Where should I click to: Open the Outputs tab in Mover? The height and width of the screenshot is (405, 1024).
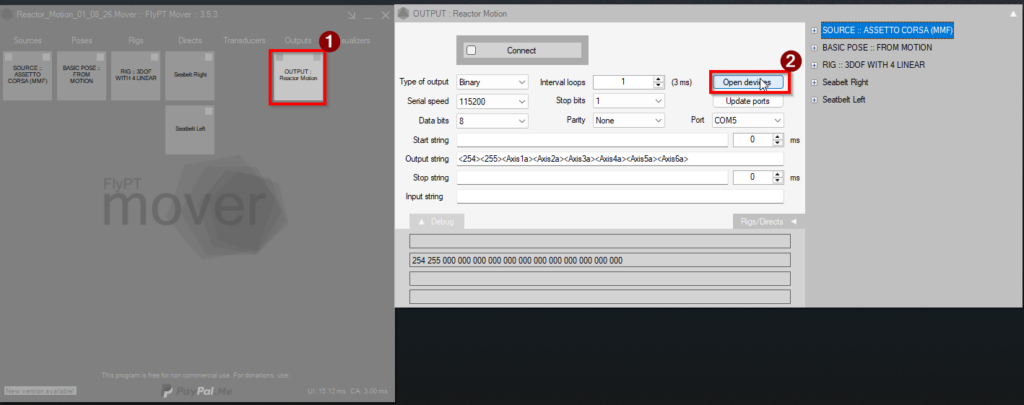tap(298, 40)
